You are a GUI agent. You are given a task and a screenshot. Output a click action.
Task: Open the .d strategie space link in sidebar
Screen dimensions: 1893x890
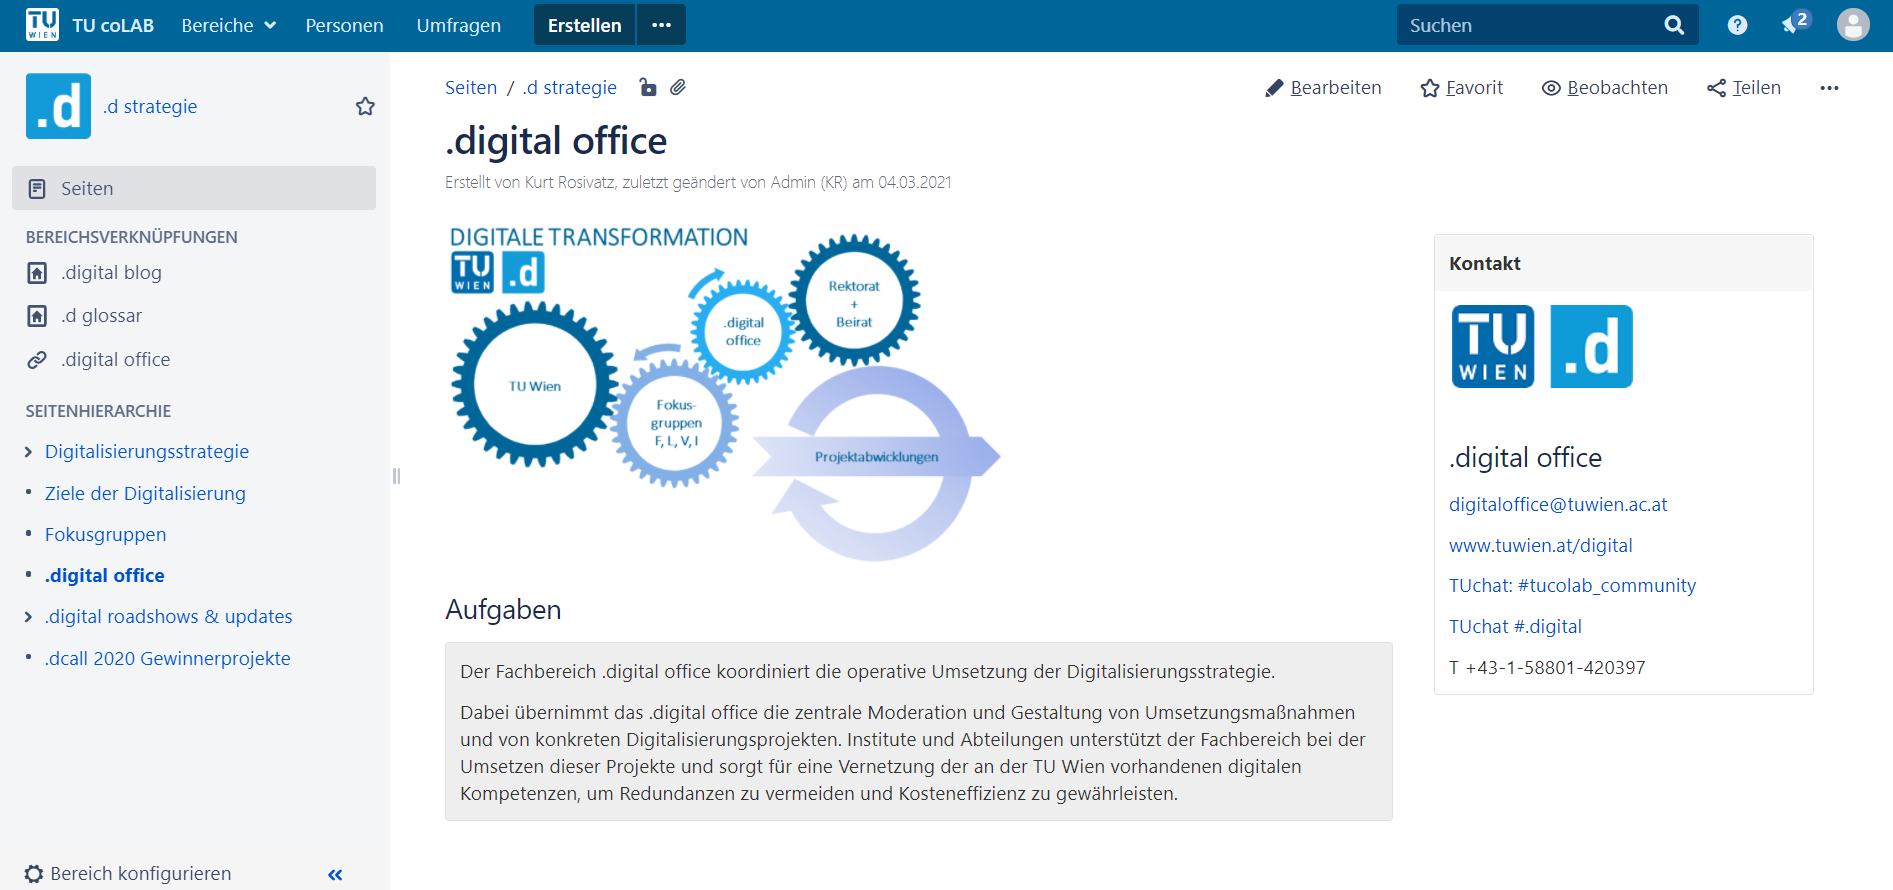pos(150,106)
